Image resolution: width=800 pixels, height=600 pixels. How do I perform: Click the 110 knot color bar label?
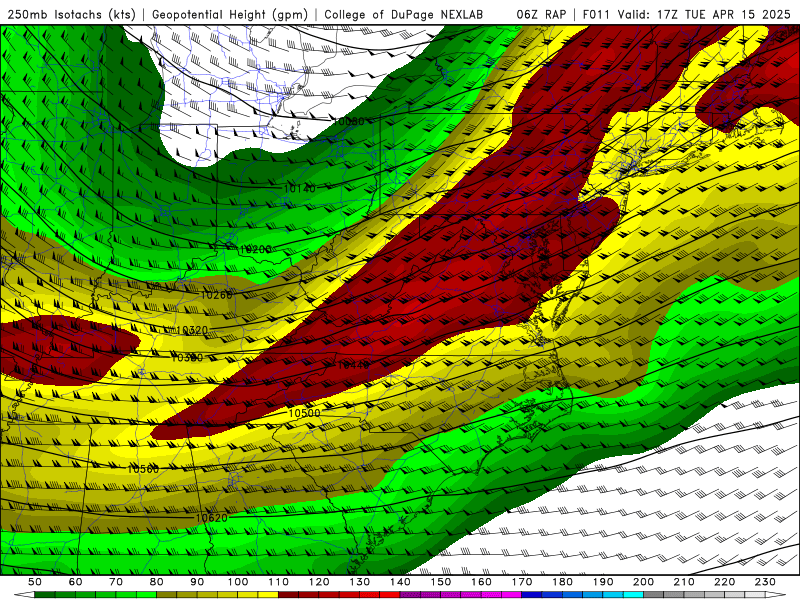(278, 582)
